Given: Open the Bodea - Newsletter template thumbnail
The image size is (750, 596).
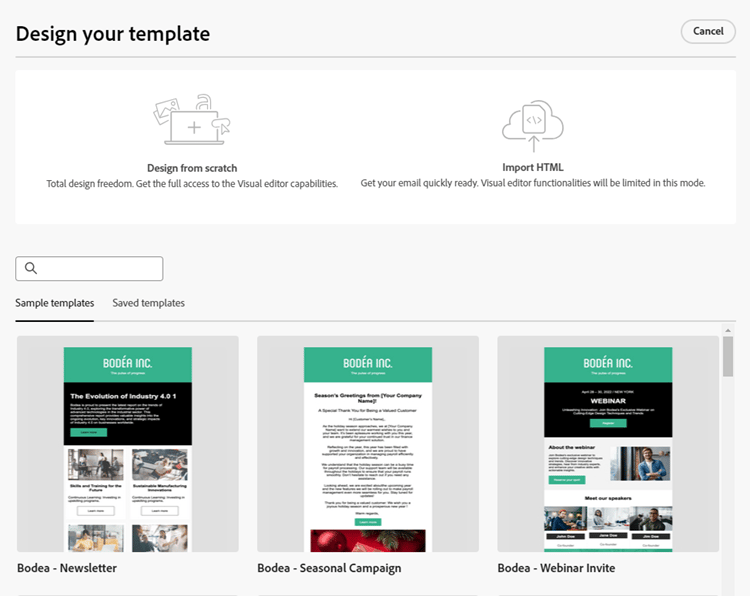Looking at the screenshot, I should 128,444.
